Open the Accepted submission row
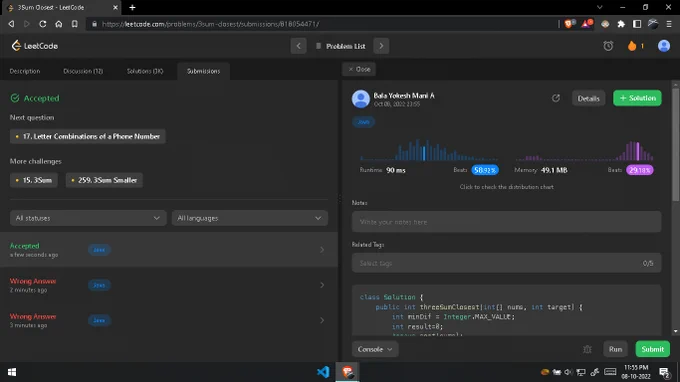This screenshot has width=680, height=382. coord(169,250)
